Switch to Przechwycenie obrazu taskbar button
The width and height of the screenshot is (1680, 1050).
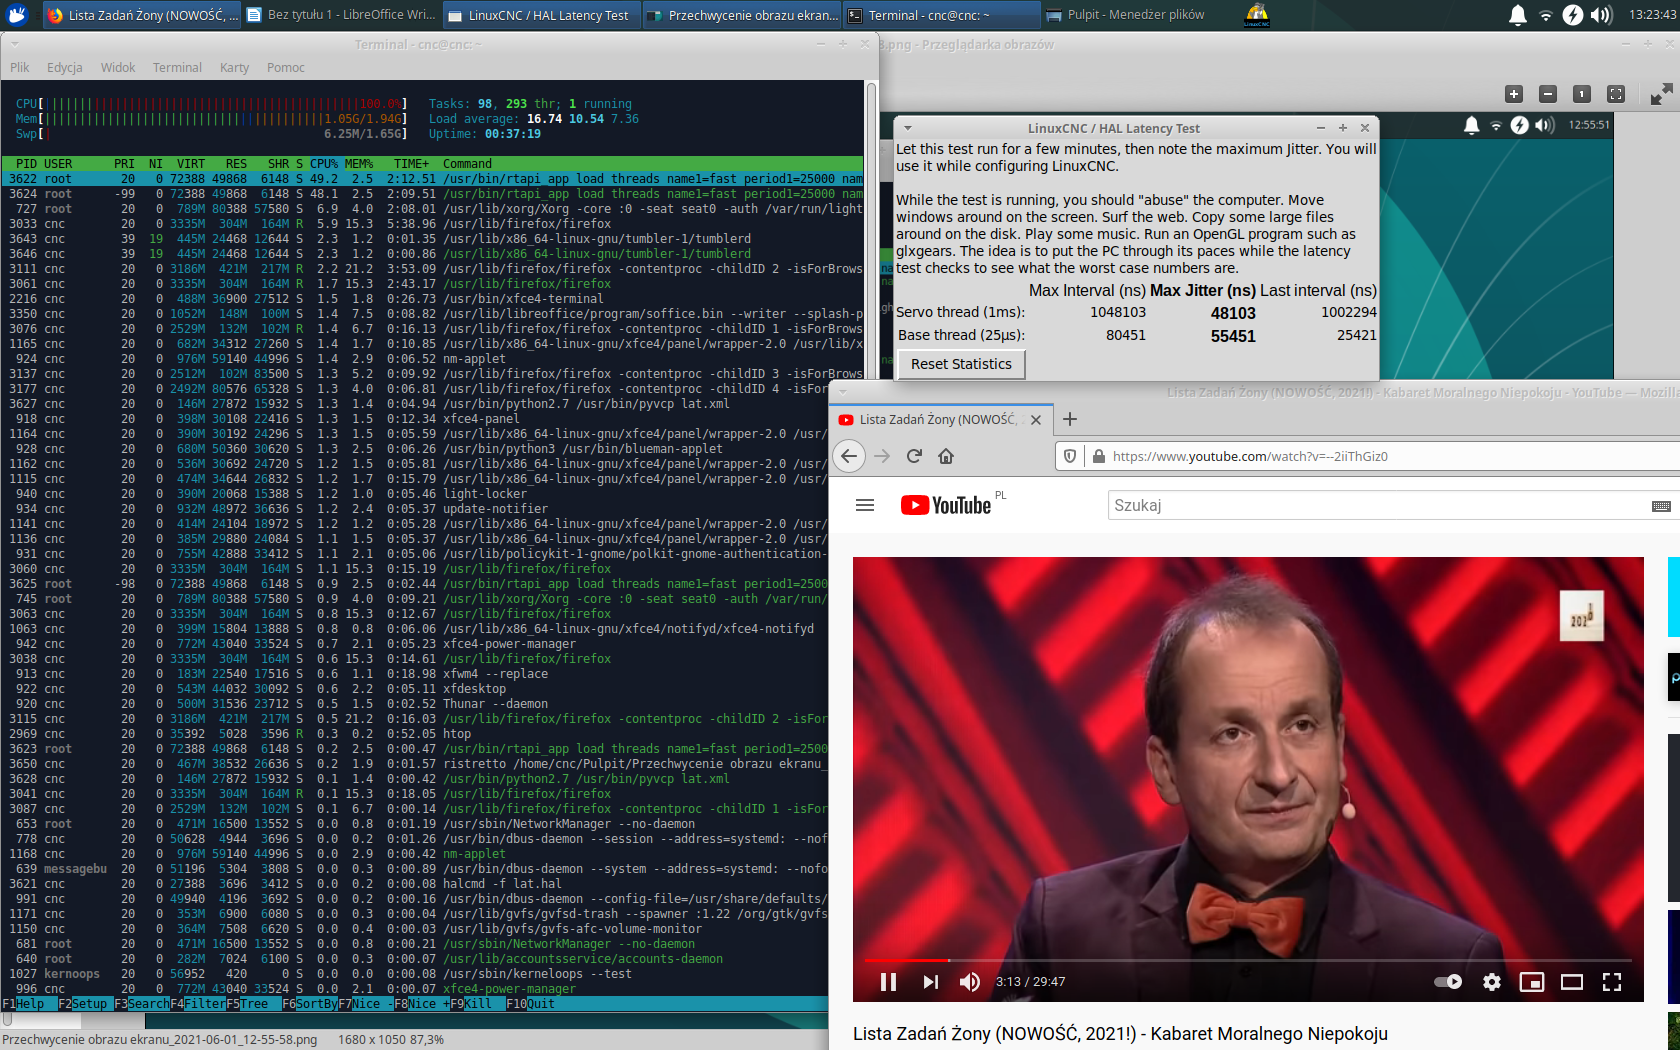click(740, 15)
